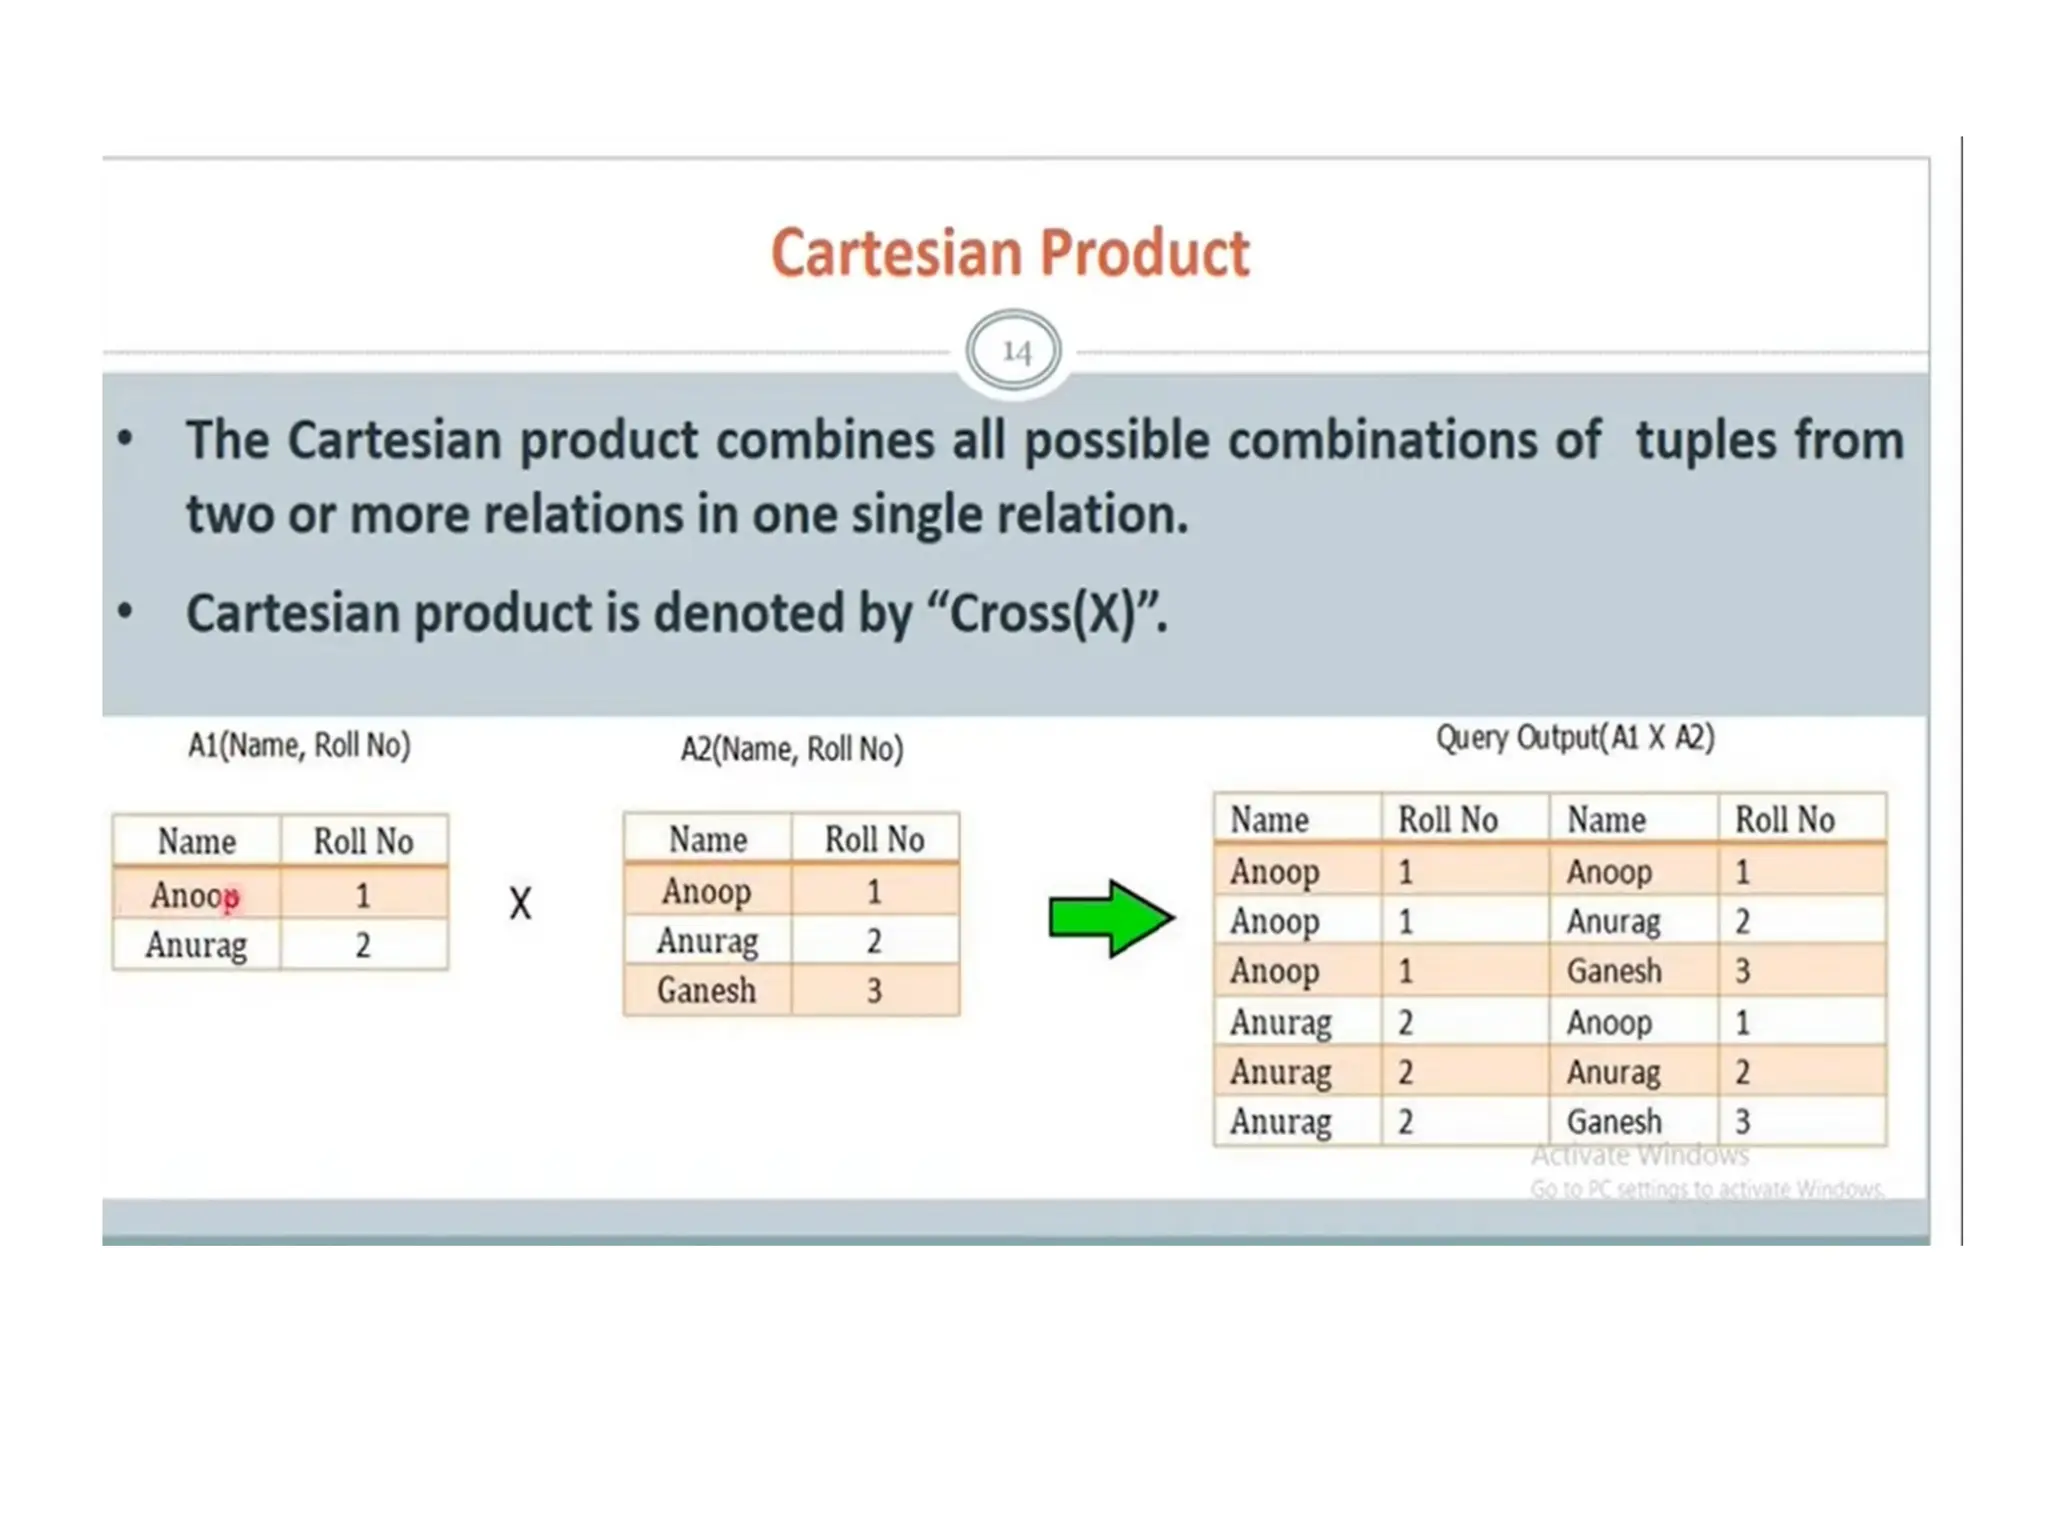Click Roll No header in A1 table
The height and width of the screenshot is (1536, 2048).
pos(363,842)
